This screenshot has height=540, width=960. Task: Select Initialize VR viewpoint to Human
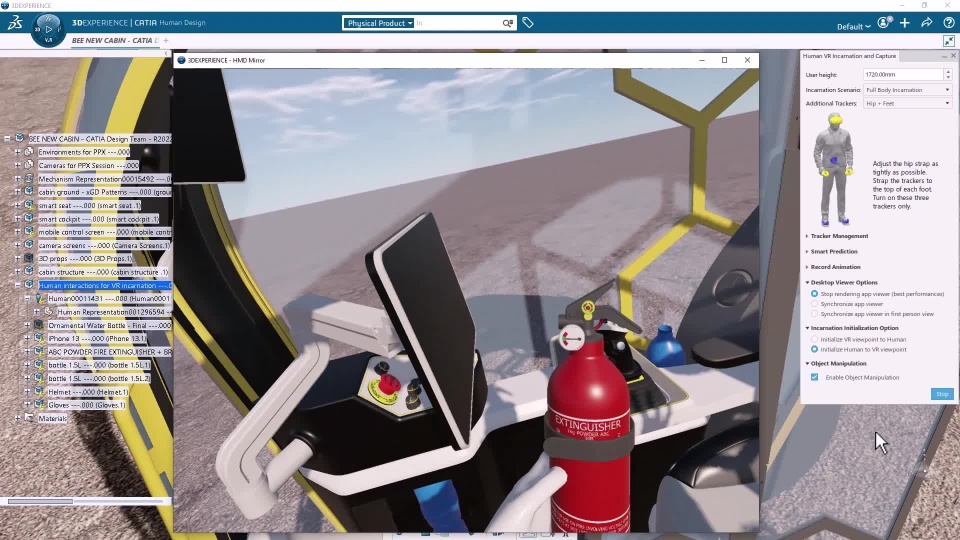(x=814, y=339)
